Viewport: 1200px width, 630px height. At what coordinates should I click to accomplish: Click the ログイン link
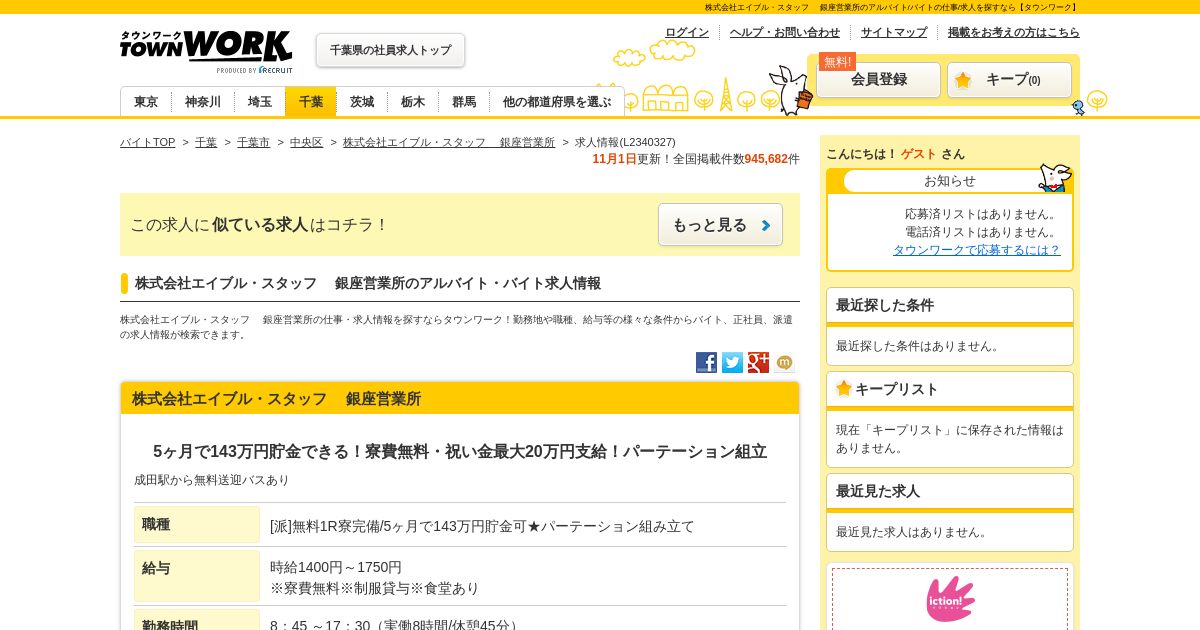pos(687,32)
